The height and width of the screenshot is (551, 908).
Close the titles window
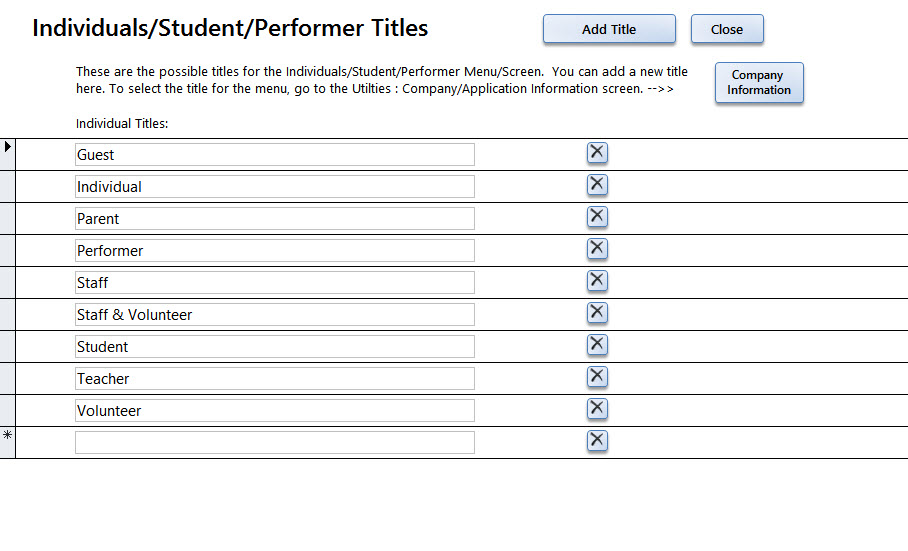tap(727, 29)
